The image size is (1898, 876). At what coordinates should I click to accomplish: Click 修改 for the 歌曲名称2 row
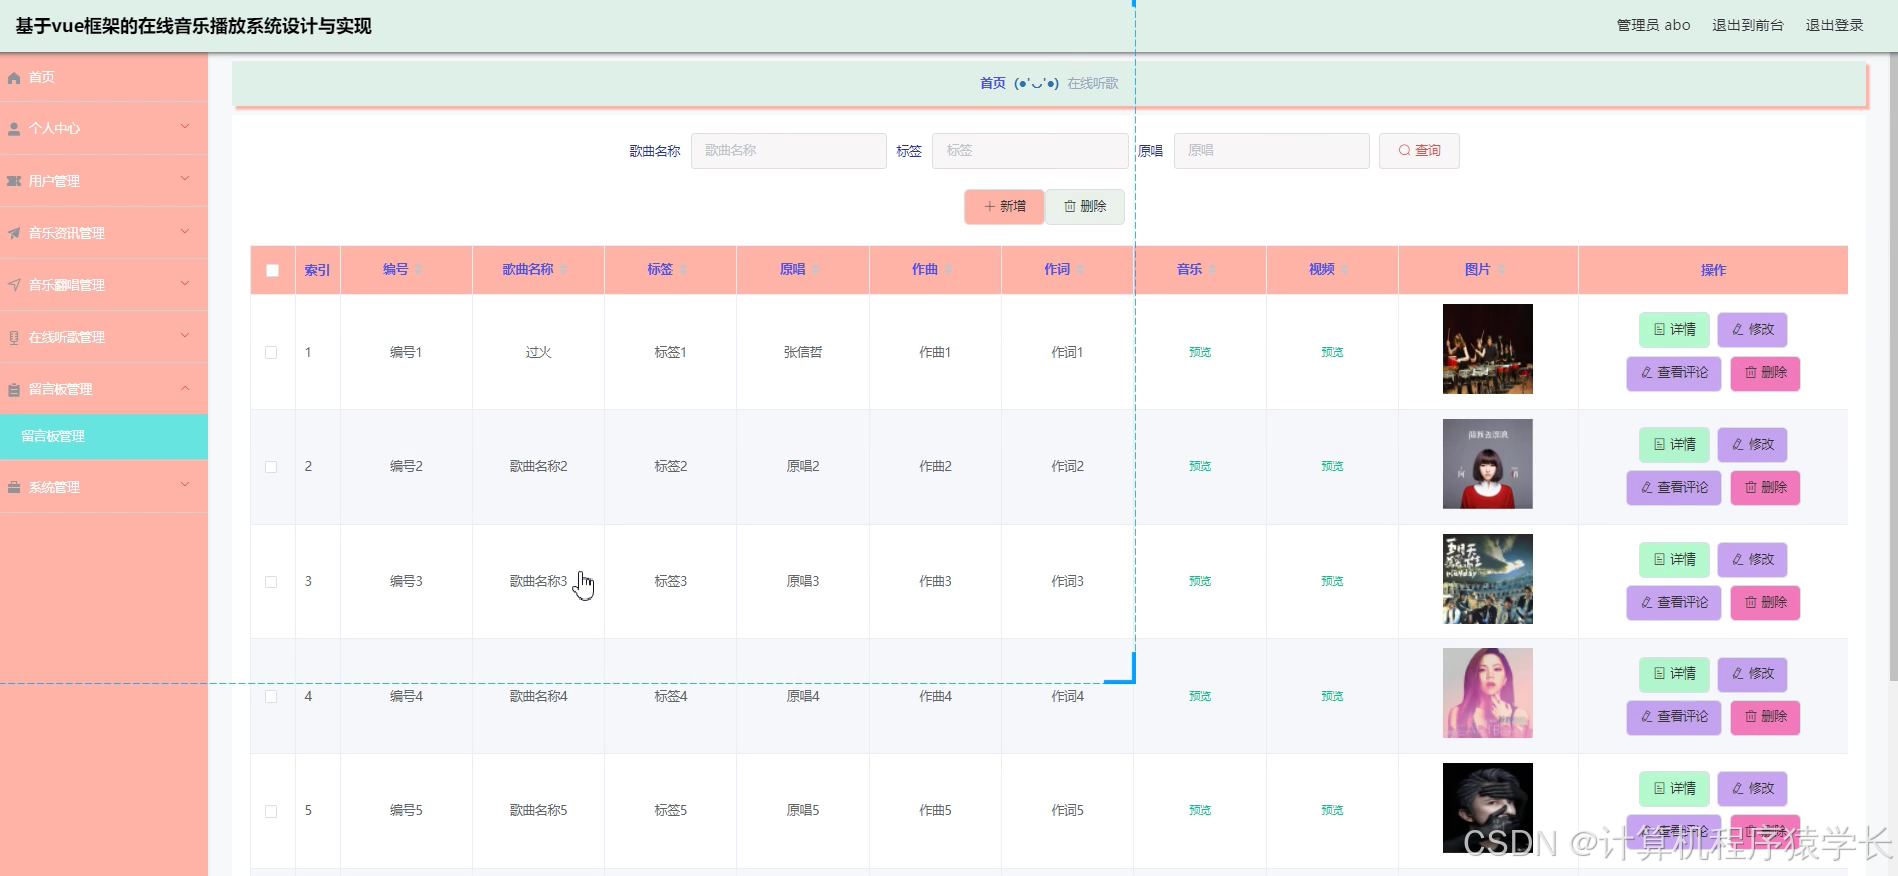[1753, 445]
